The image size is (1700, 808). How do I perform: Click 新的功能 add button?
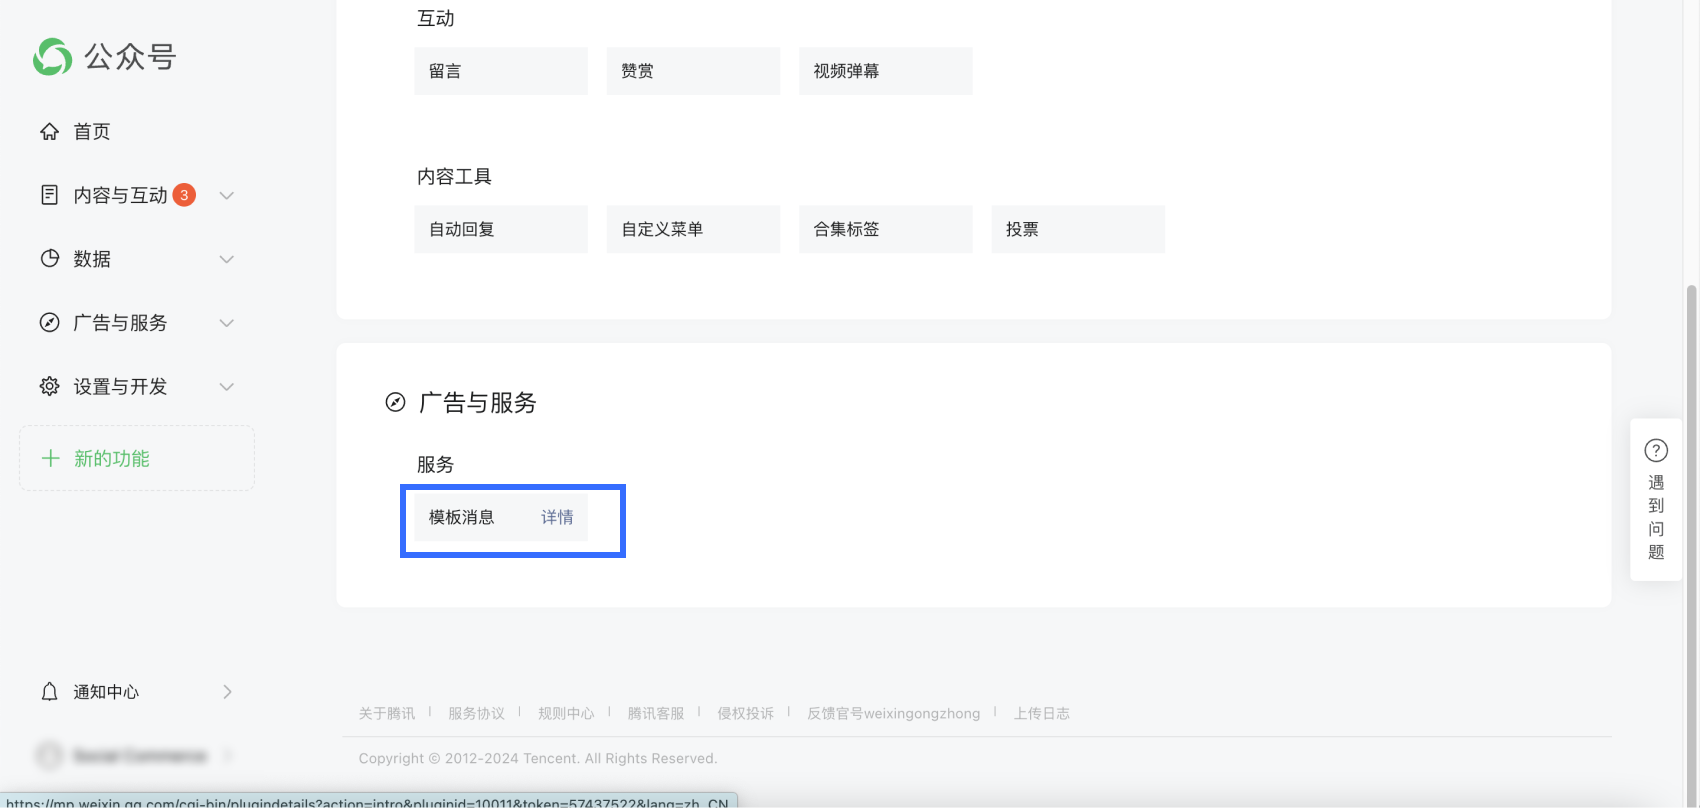click(x=137, y=458)
